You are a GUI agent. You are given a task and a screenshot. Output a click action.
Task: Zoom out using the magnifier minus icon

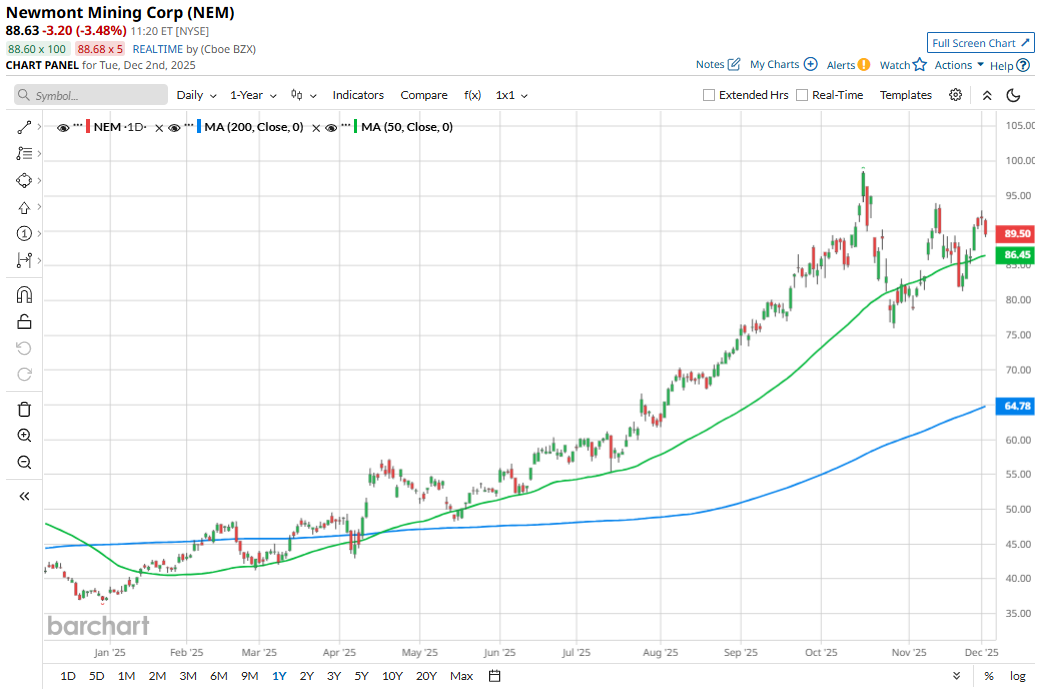tap(24, 462)
